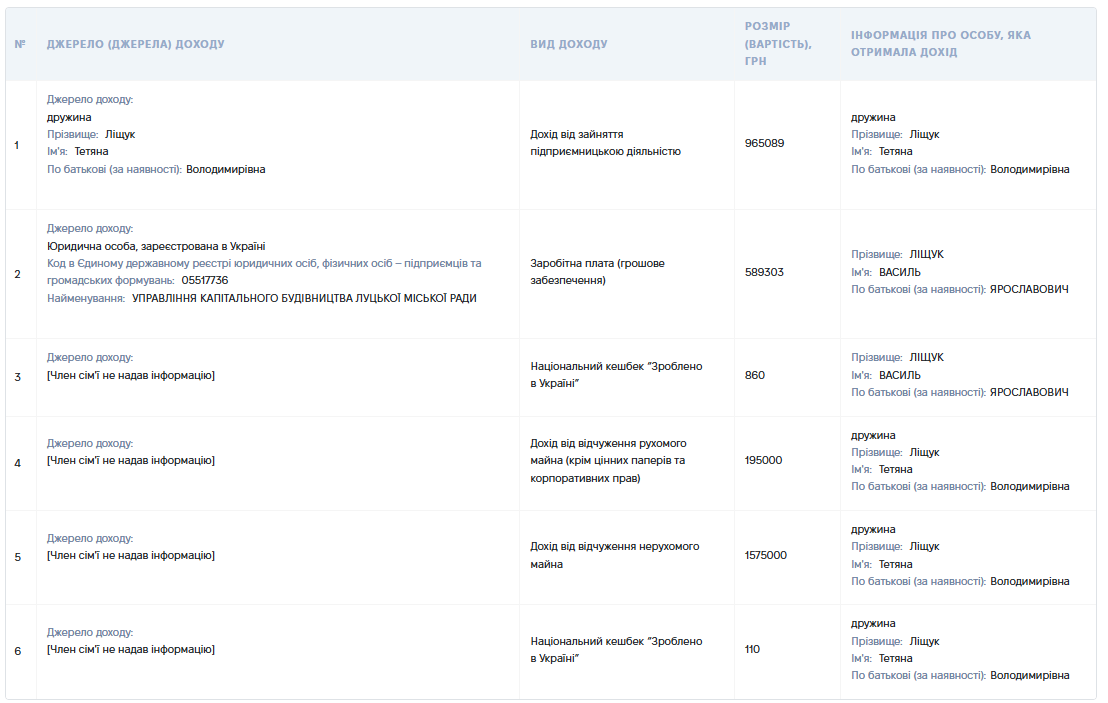Select the organization code 05517736
Viewport: 1108px width, 703px height.
205,280
